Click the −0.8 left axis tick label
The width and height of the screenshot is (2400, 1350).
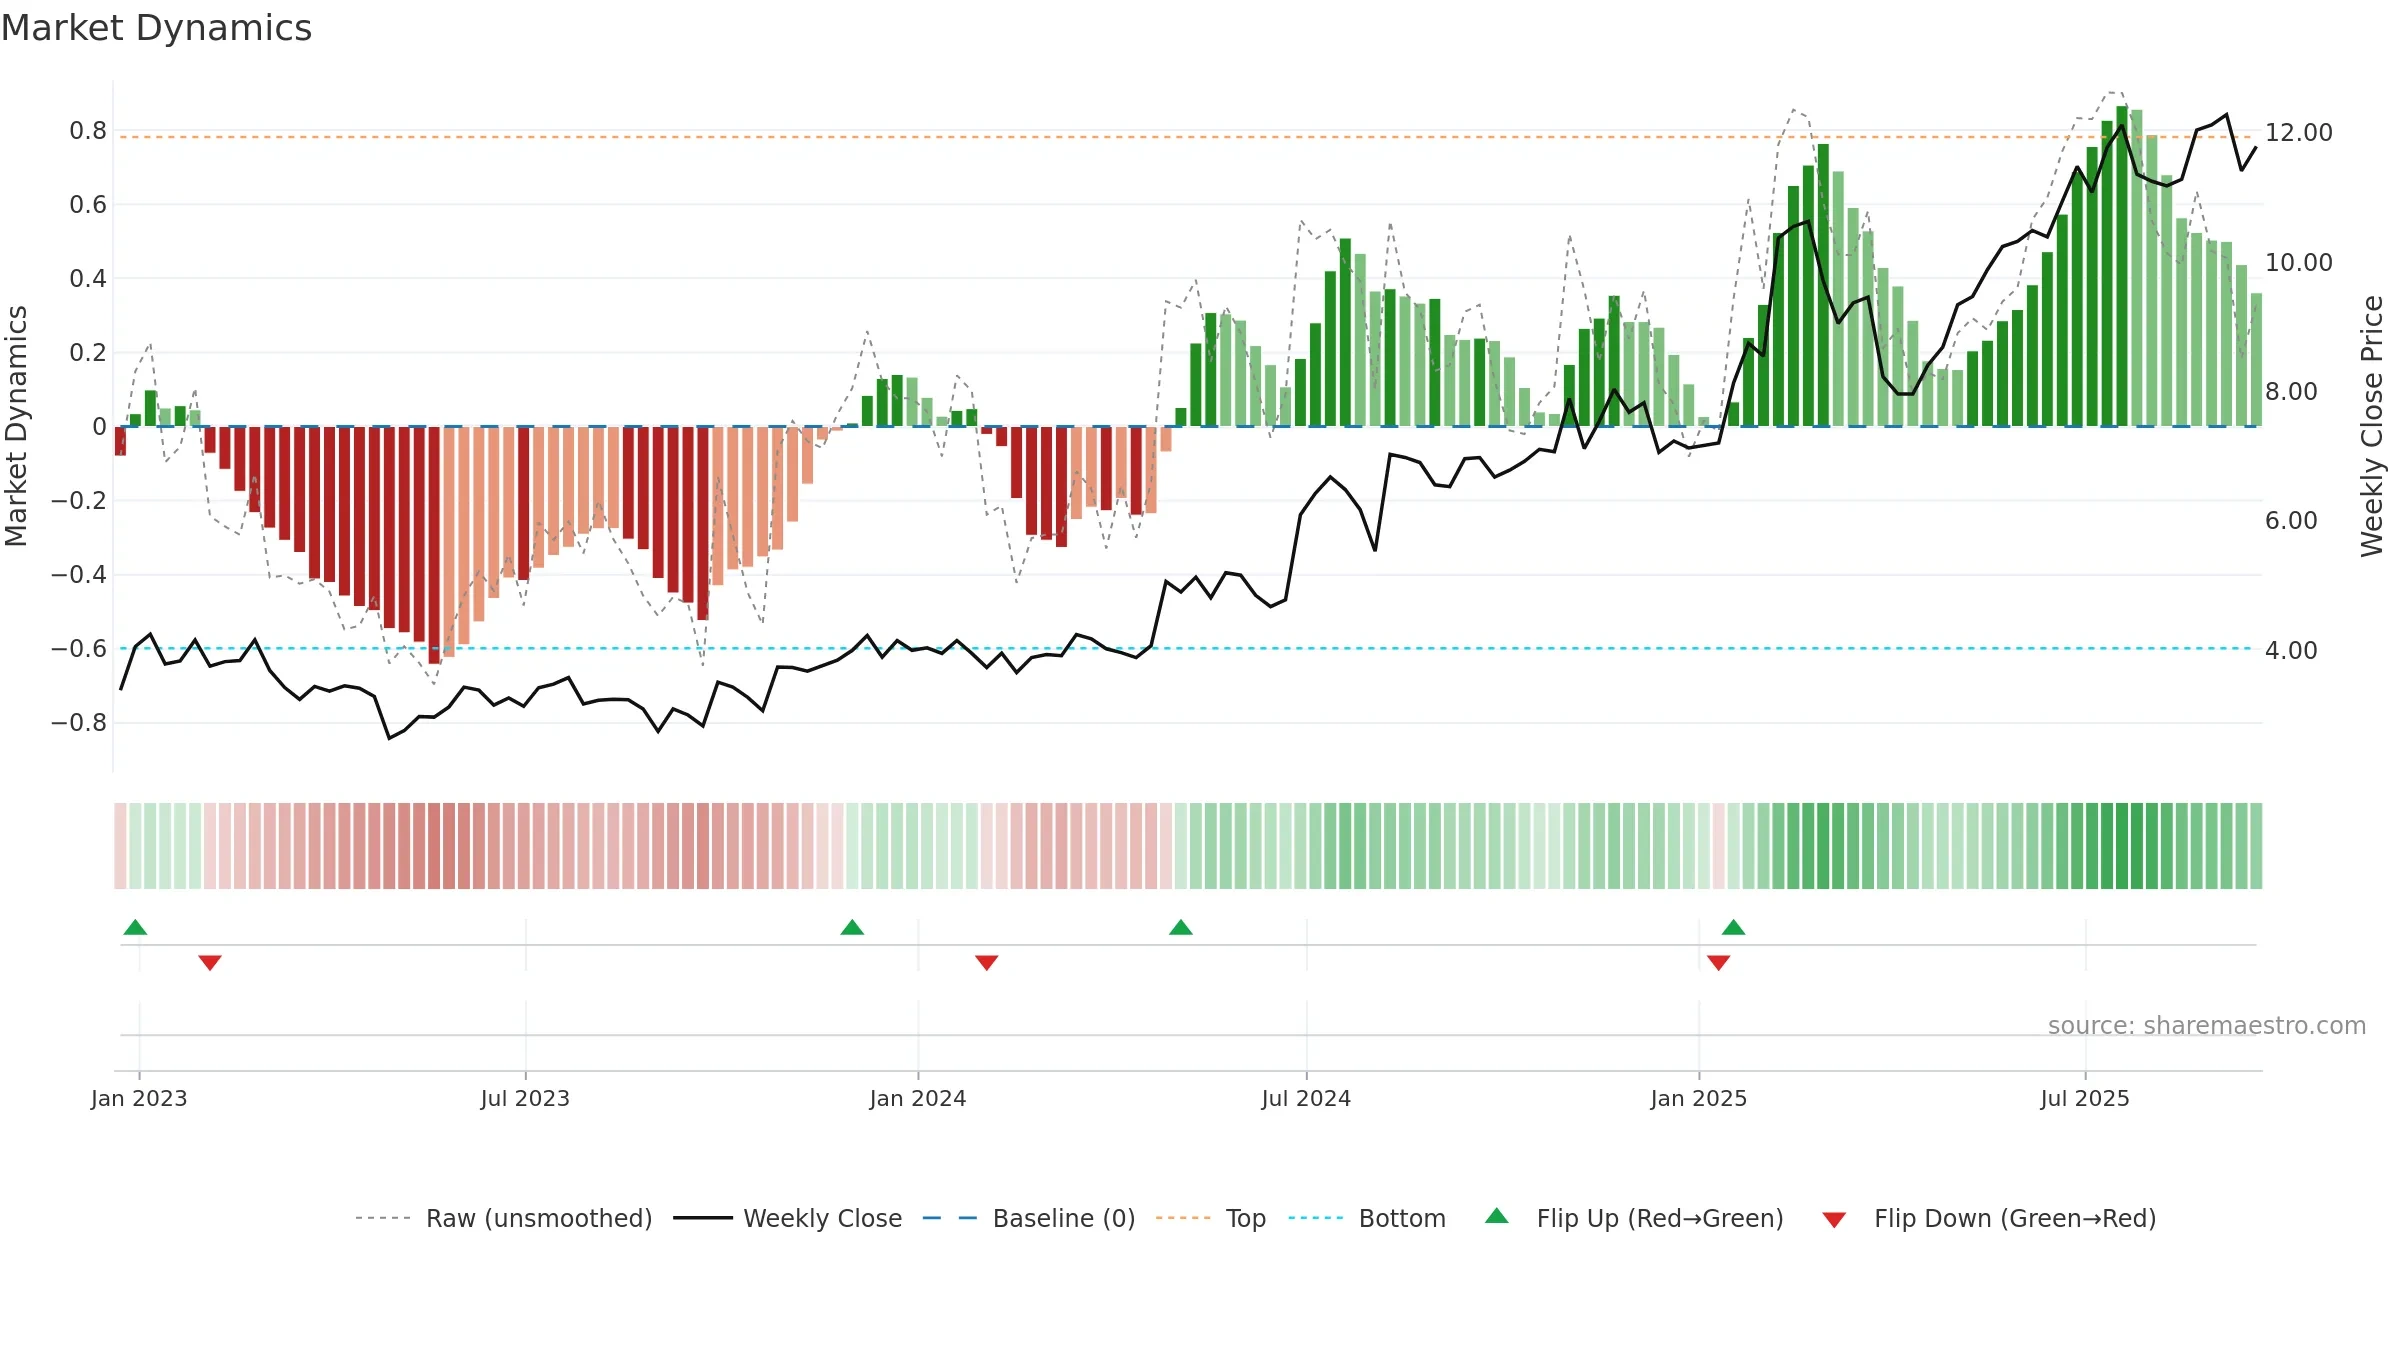pos(79,723)
